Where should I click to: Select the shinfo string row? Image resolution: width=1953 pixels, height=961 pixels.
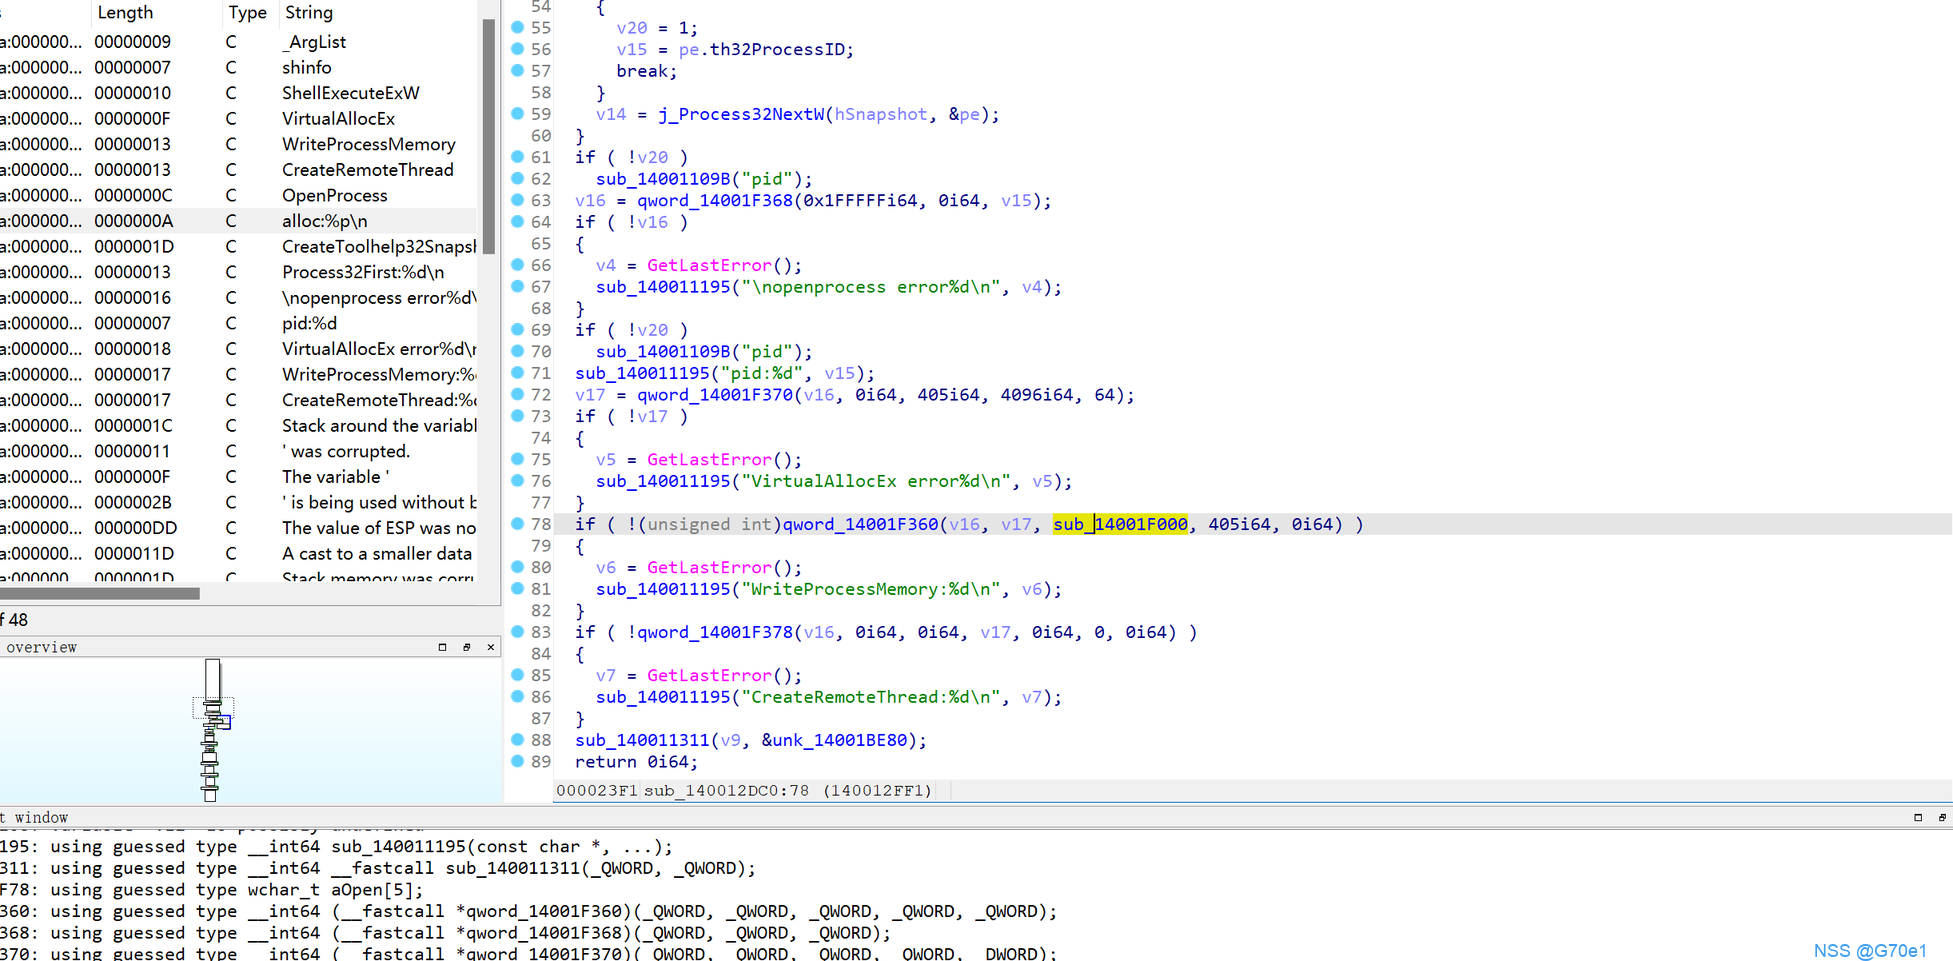tap(238, 67)
